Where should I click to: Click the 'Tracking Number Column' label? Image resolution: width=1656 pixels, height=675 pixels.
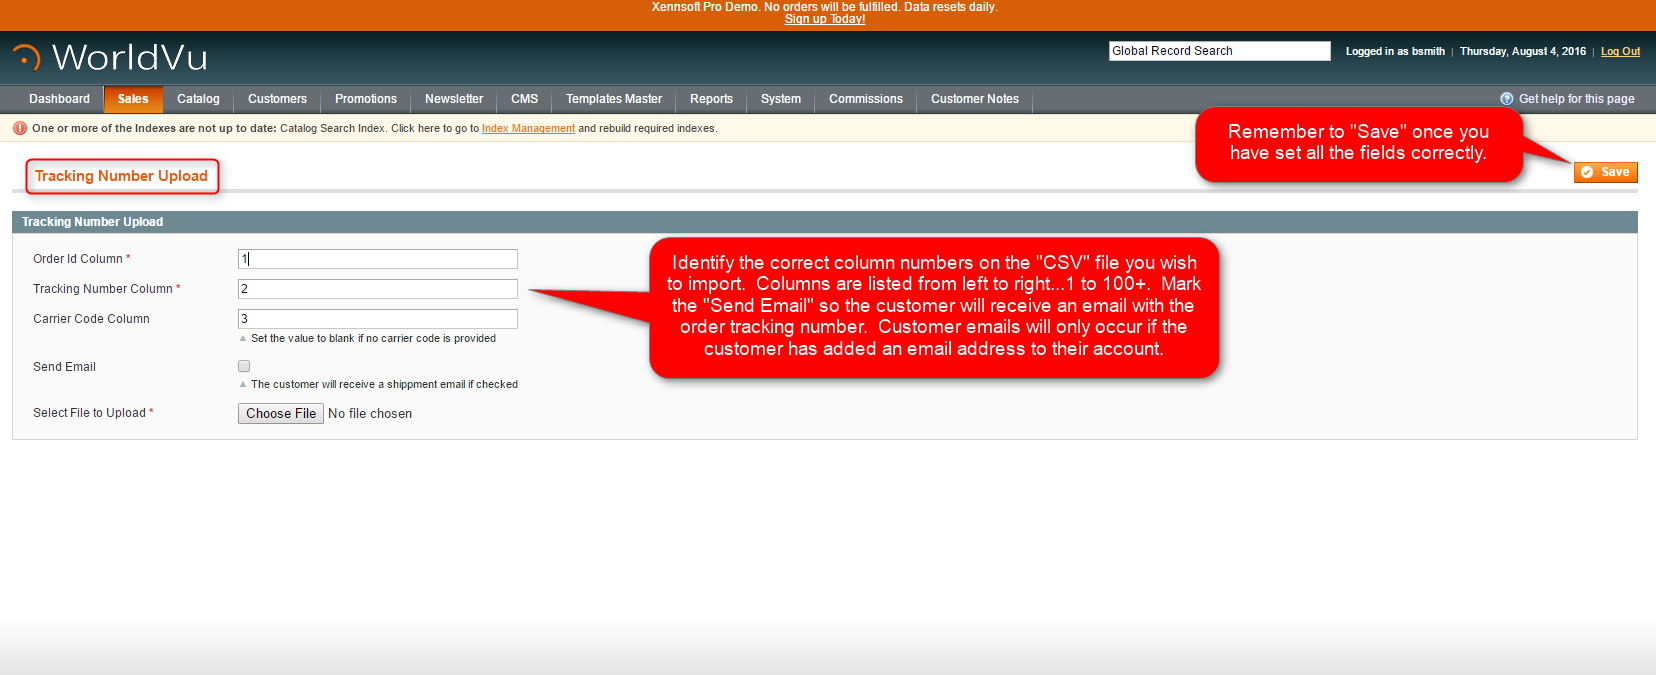pos(103,289)
